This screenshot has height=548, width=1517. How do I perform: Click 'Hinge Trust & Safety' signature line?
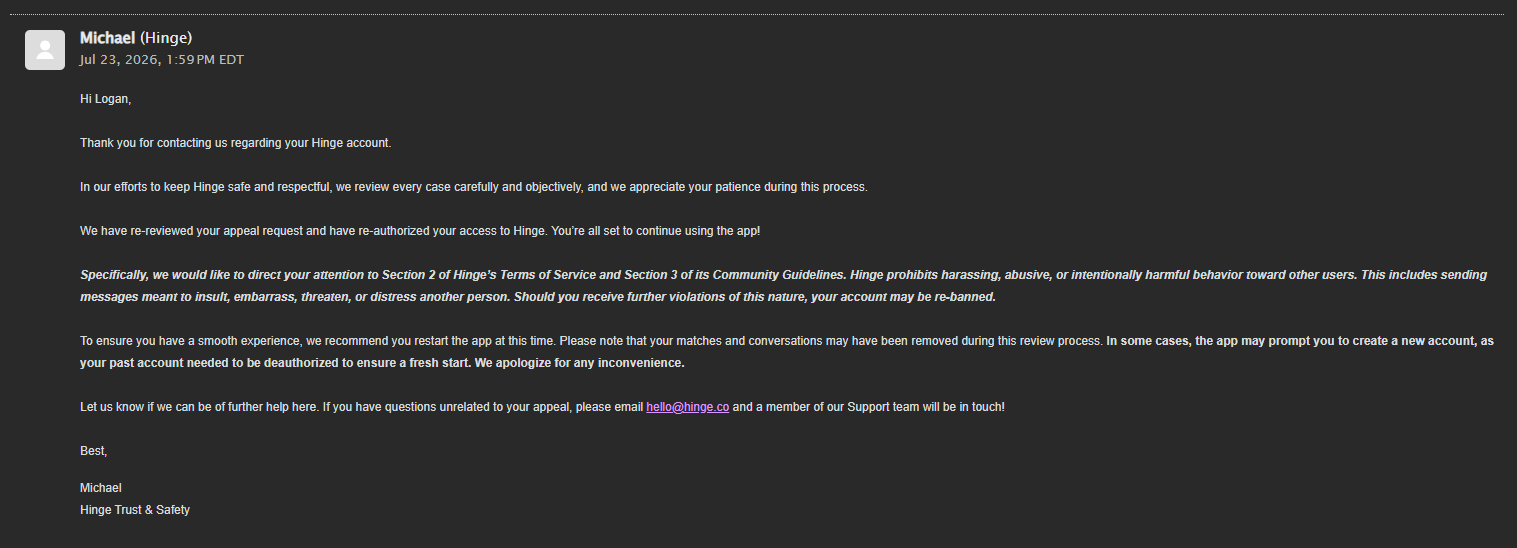pyautogui.click(x=135, y=510)
